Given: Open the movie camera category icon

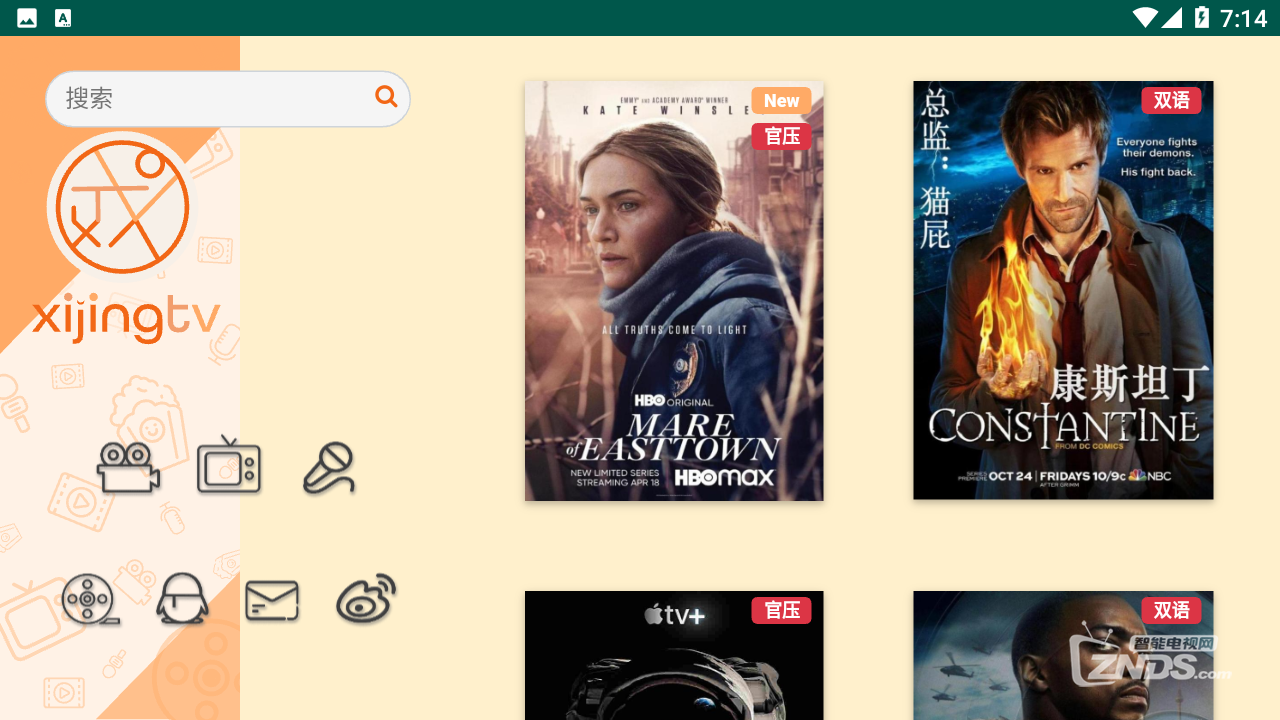Looking at the screenshot, I should pyautogui.click(x=128, y=466).
